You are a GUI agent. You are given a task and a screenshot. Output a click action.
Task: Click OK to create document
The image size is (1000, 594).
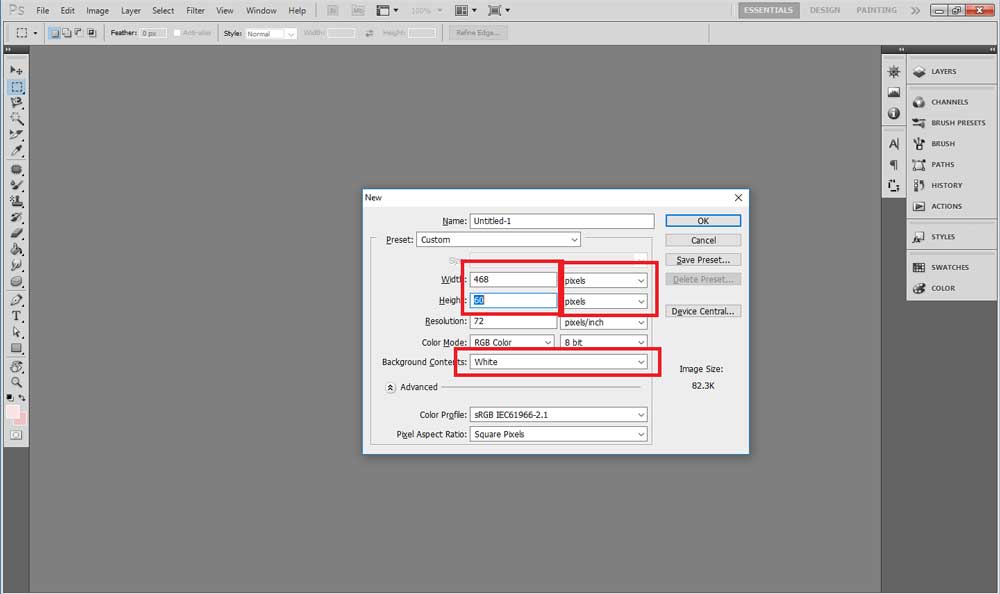tap(703, 221)
